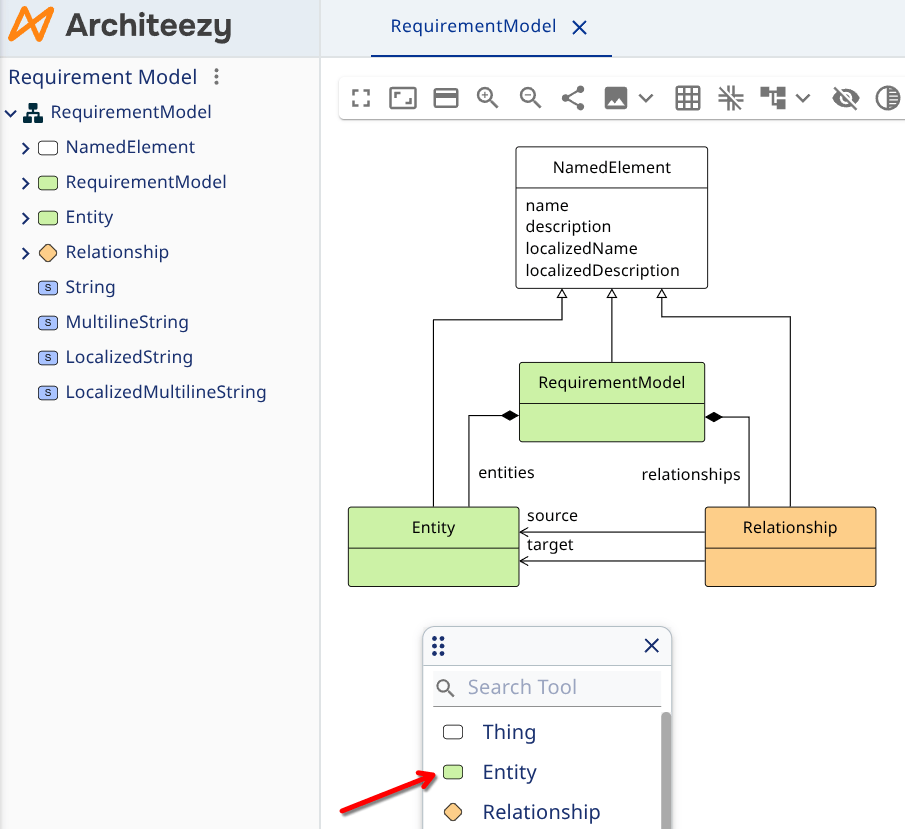Image resolution: width=905 pixels, height=829 pixels.
Task: Click the share diagram icon
Action: click(573, 98)
